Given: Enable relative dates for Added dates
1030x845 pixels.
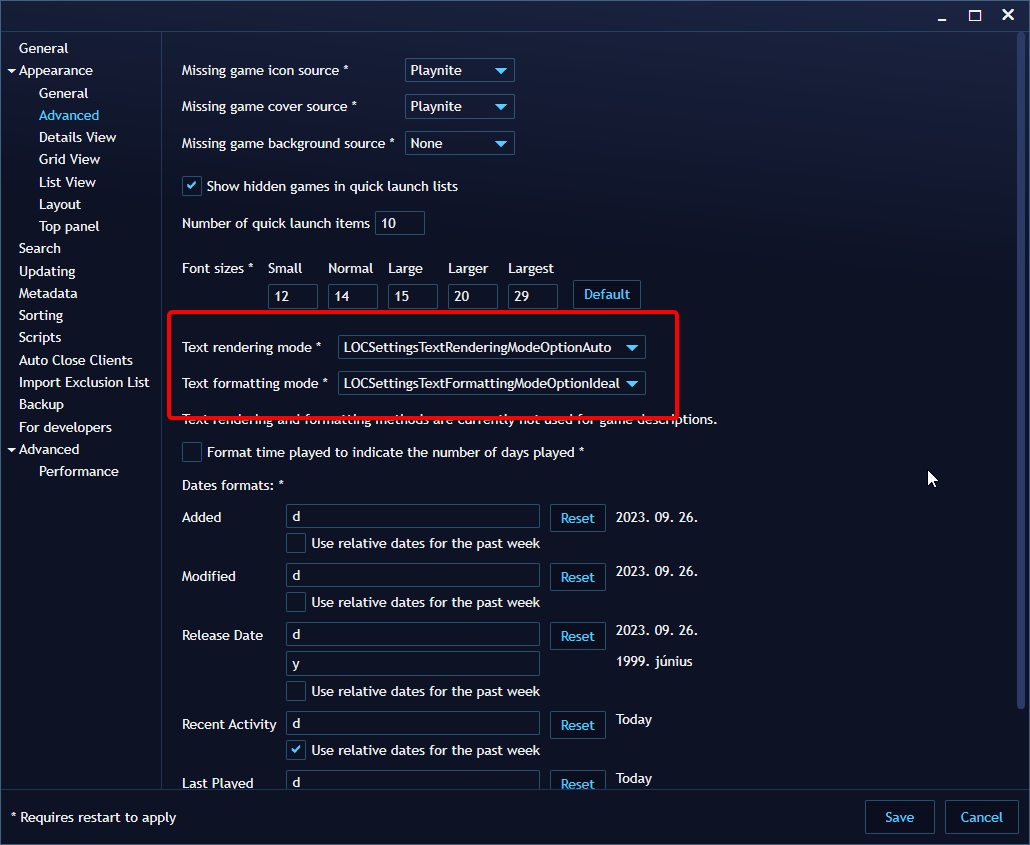Looking at the screenshot, I should tap(295, 543).
